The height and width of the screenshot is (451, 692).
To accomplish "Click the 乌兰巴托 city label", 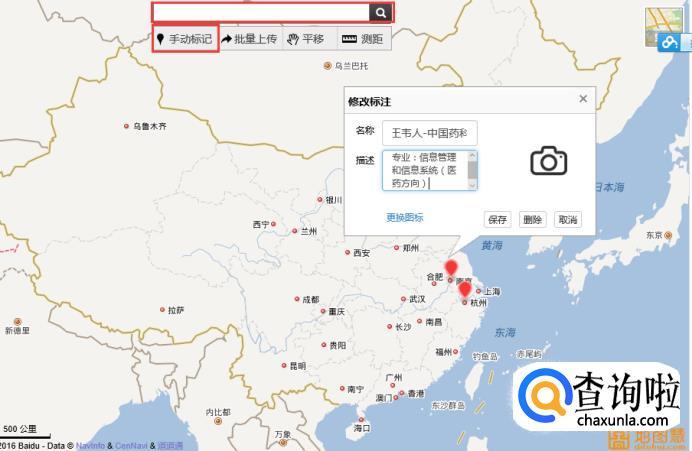I will pyautogui.click(x=351, y=66).
